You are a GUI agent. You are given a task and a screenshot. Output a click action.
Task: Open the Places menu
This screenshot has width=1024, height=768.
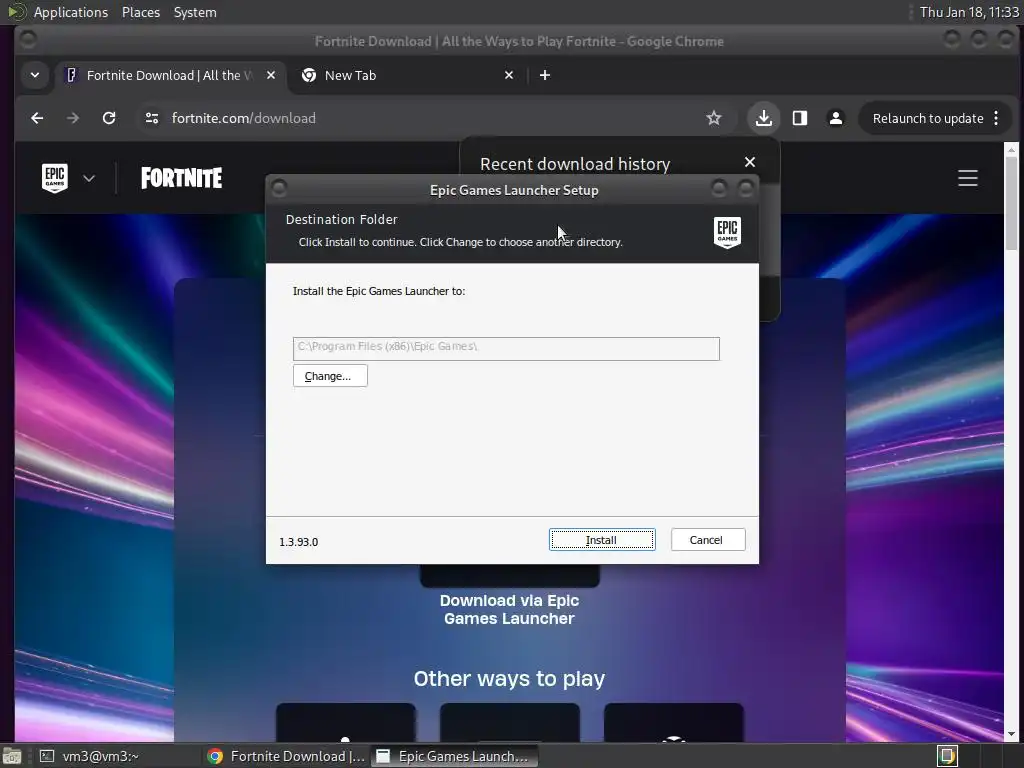click(x=141, y=12)
